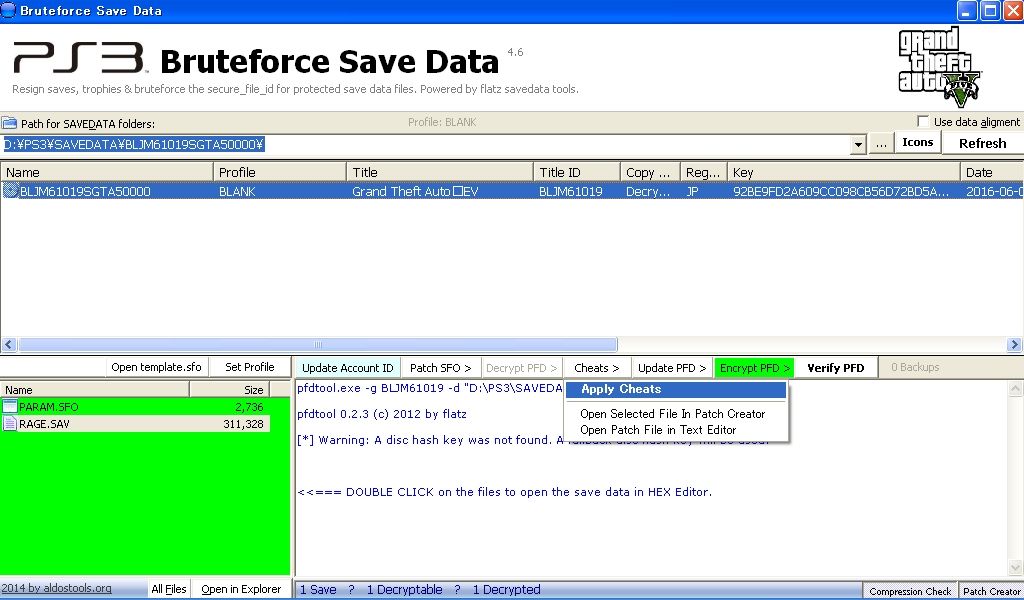Image resolution: width=1024 pixels, height=600 pixels.
Task: Click the Set Profile button
Action: tap(249, 367)
